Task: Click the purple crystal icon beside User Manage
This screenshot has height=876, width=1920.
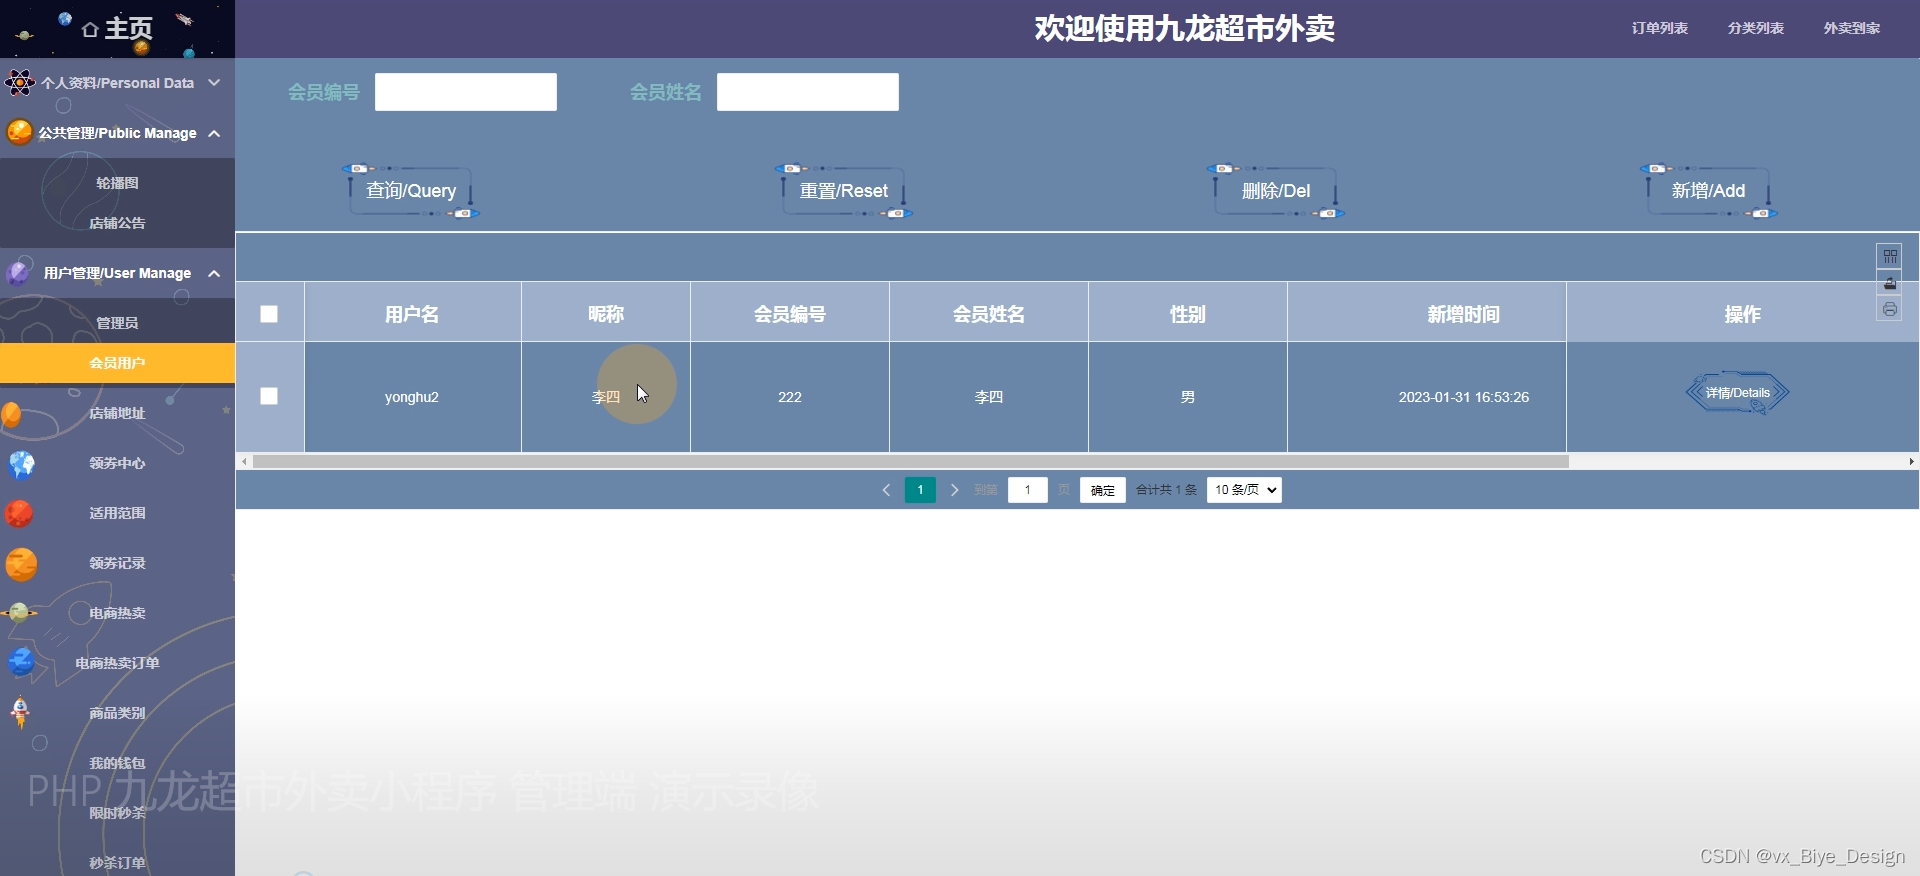Action: pyautogui.click(x=19, y=272)
